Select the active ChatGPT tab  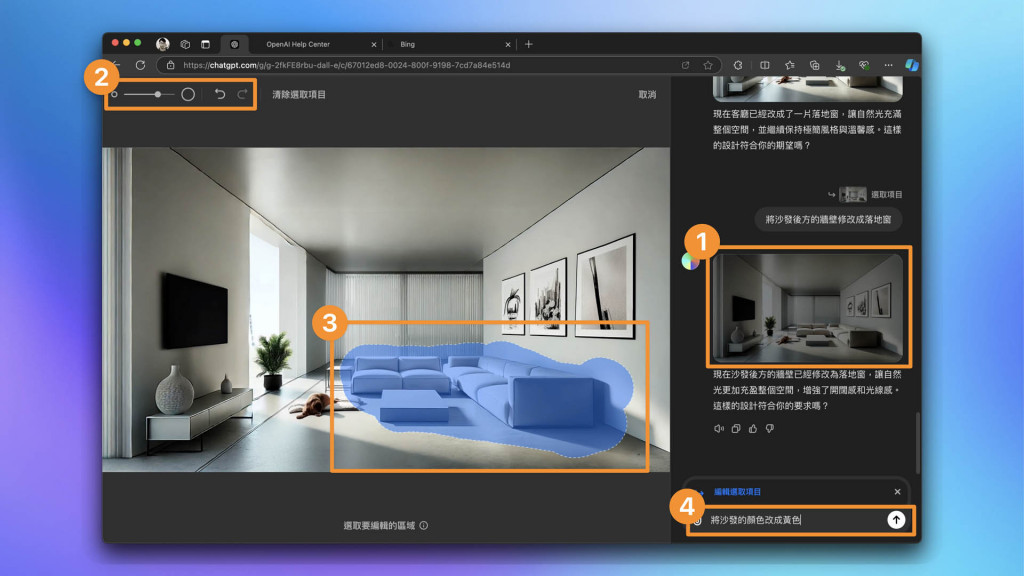pos(234,44)
